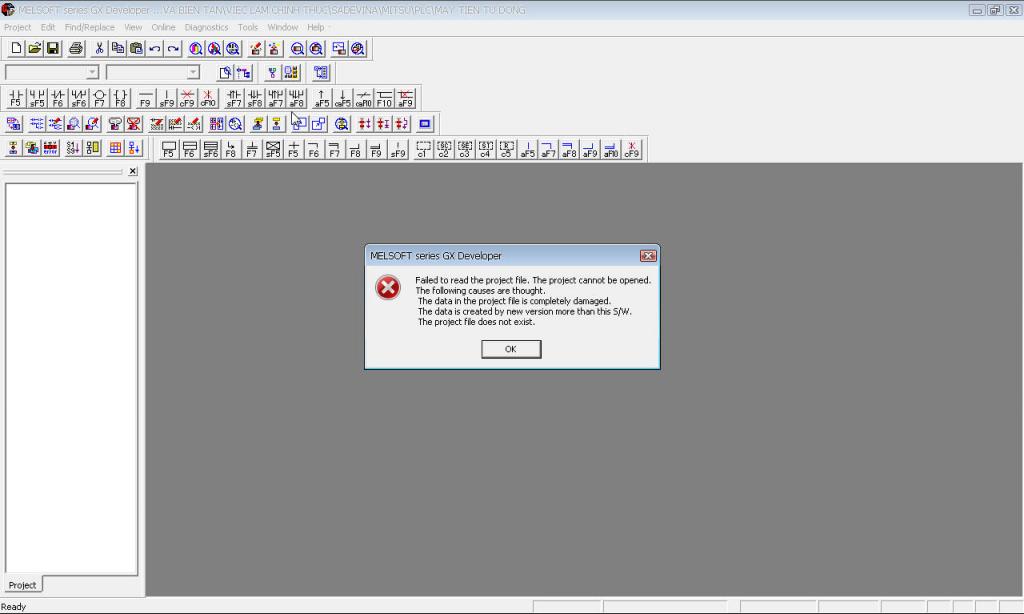Switch to the Project tab in sidebar
1024x614 pixels.
click(x=22, y=585)
